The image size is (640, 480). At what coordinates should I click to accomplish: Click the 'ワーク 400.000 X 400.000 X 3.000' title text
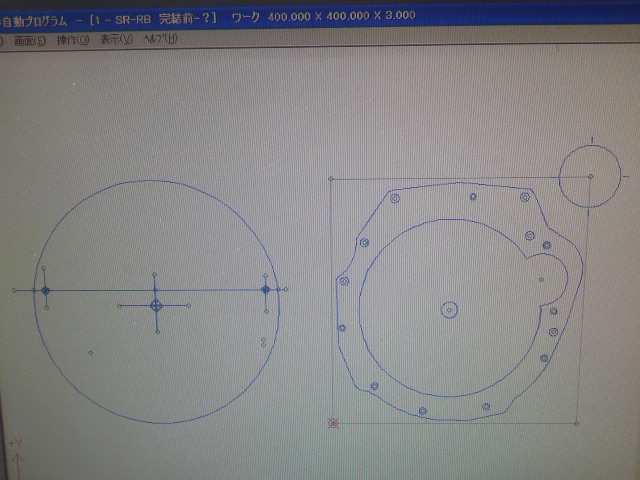[x=324, y=17]
